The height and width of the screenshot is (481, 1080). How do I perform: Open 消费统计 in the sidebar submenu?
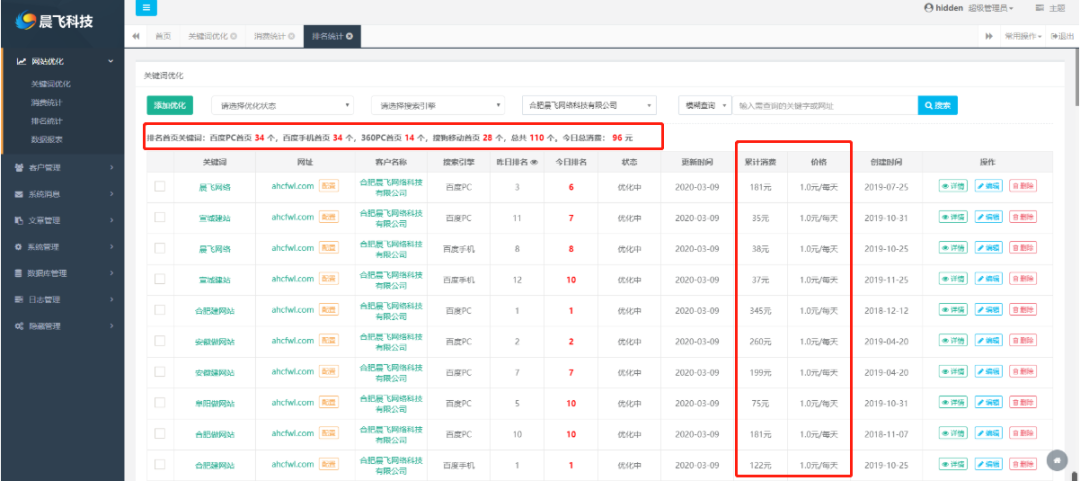point(48,103)
